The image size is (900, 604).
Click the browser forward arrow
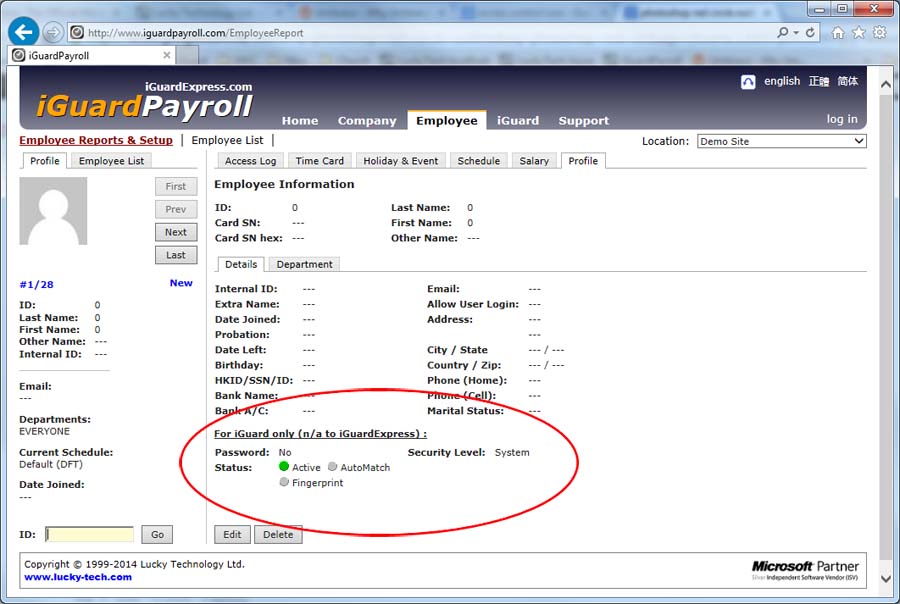(x=53, y=33)
